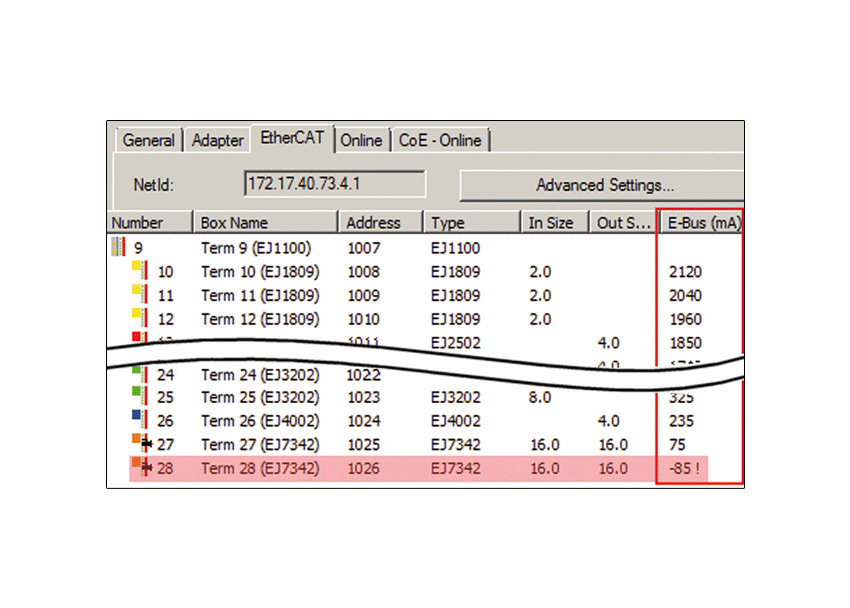Click type cell EJ1100

[455, 248]
